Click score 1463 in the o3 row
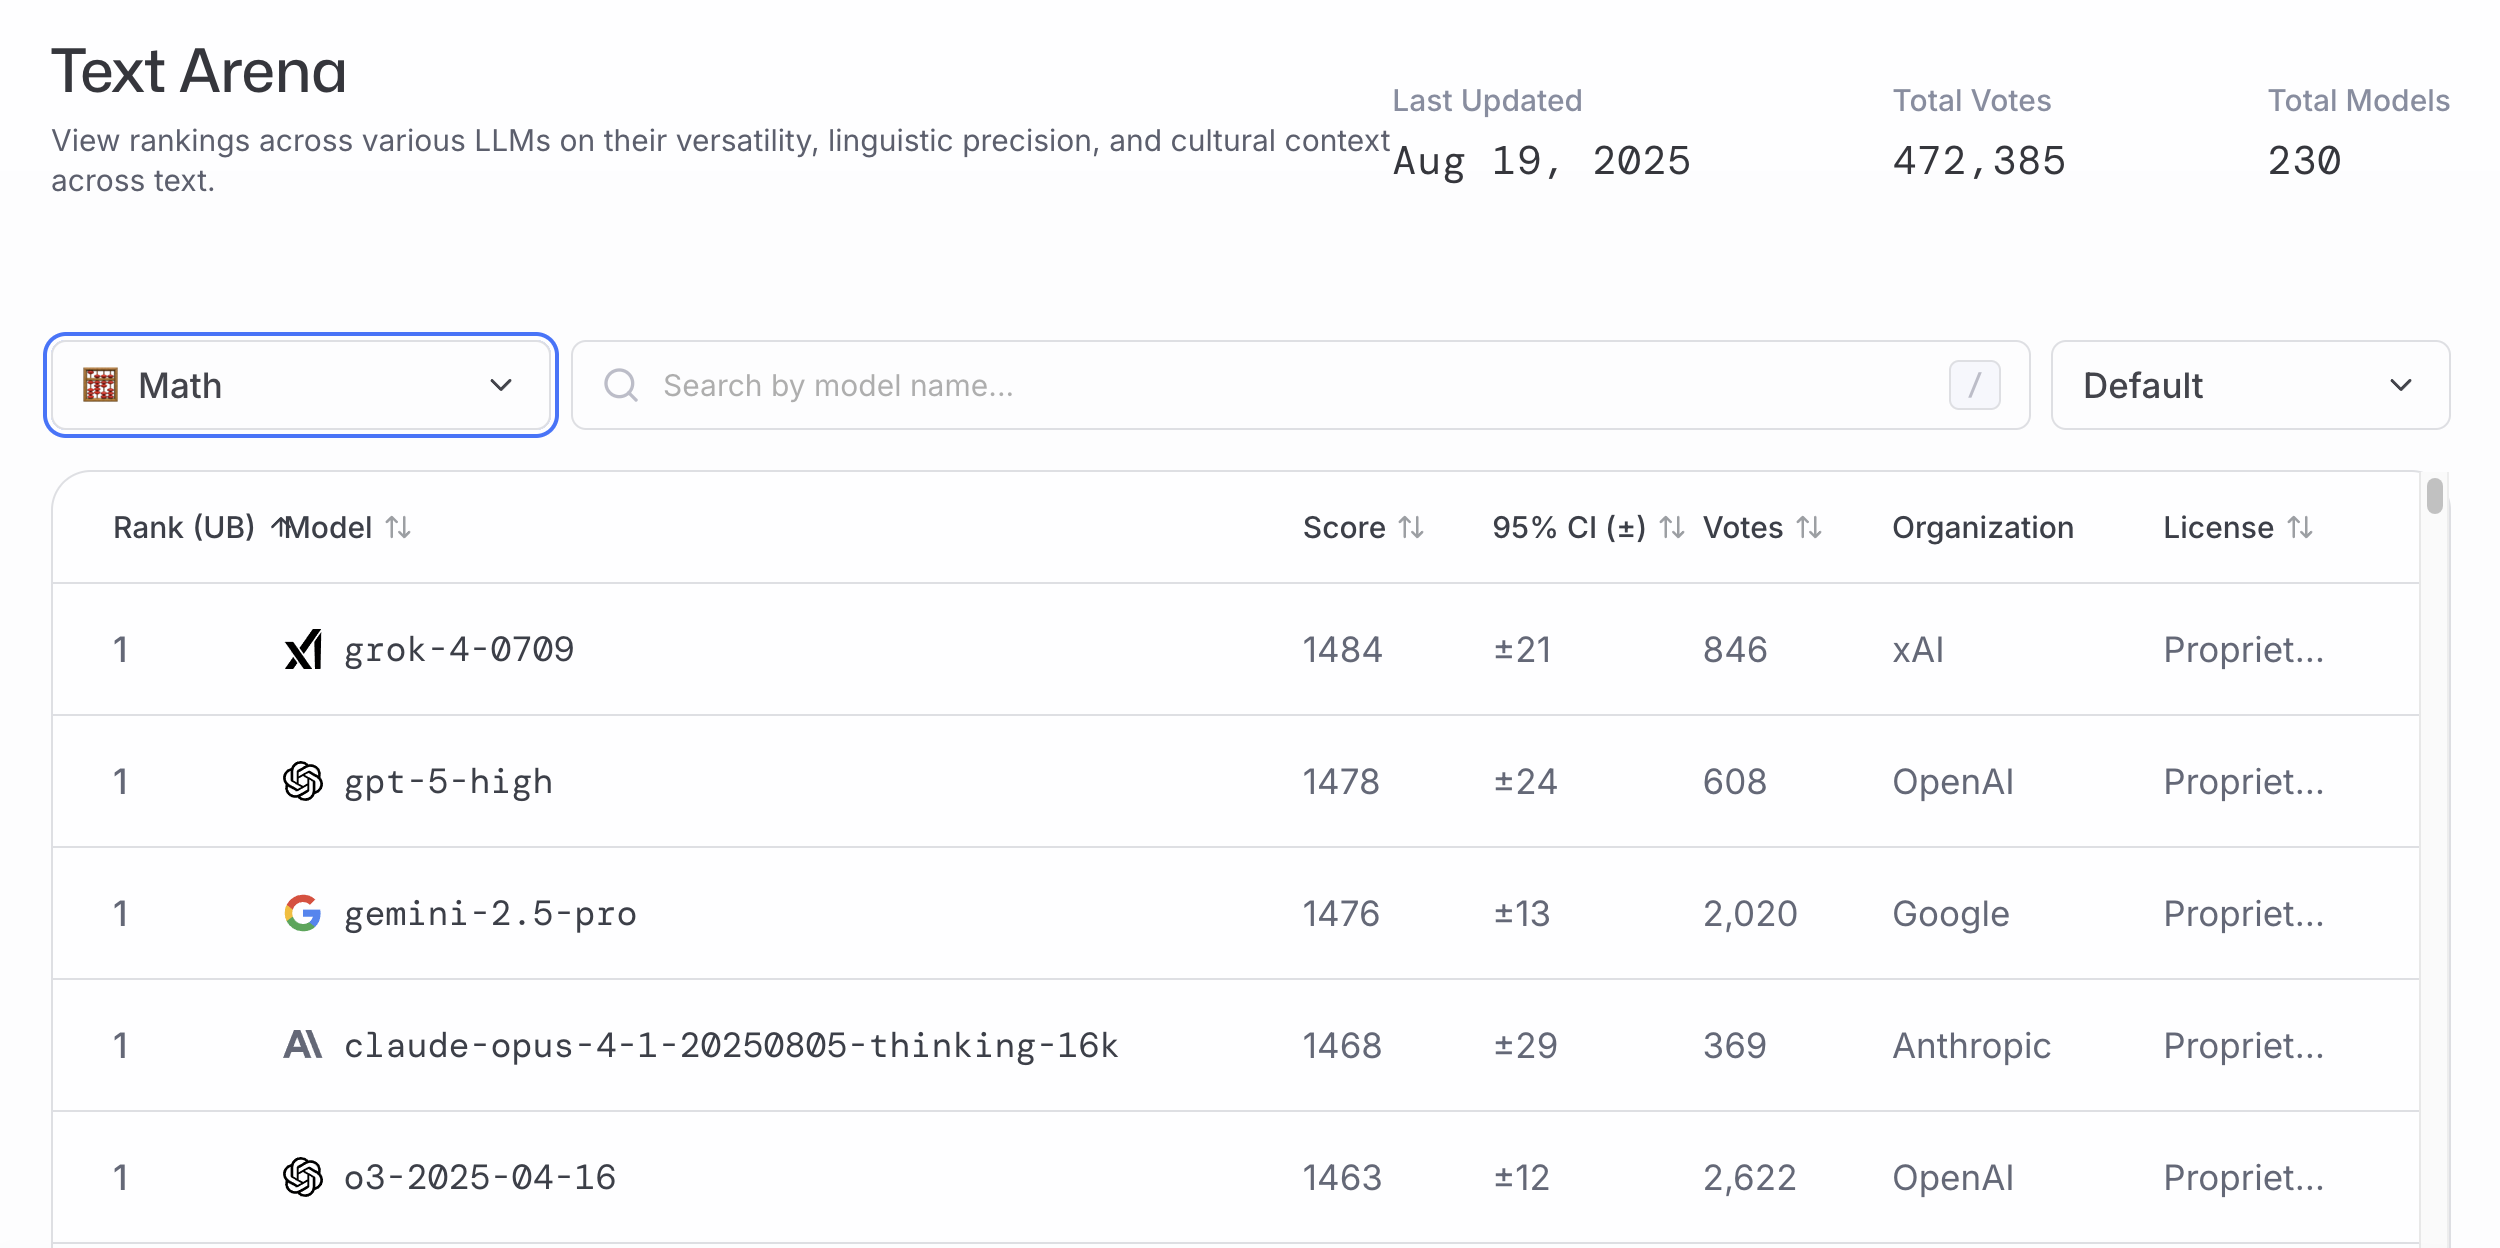Image resolution: width=2500 pixels, height=1248 pixels. [1342, 1178]
